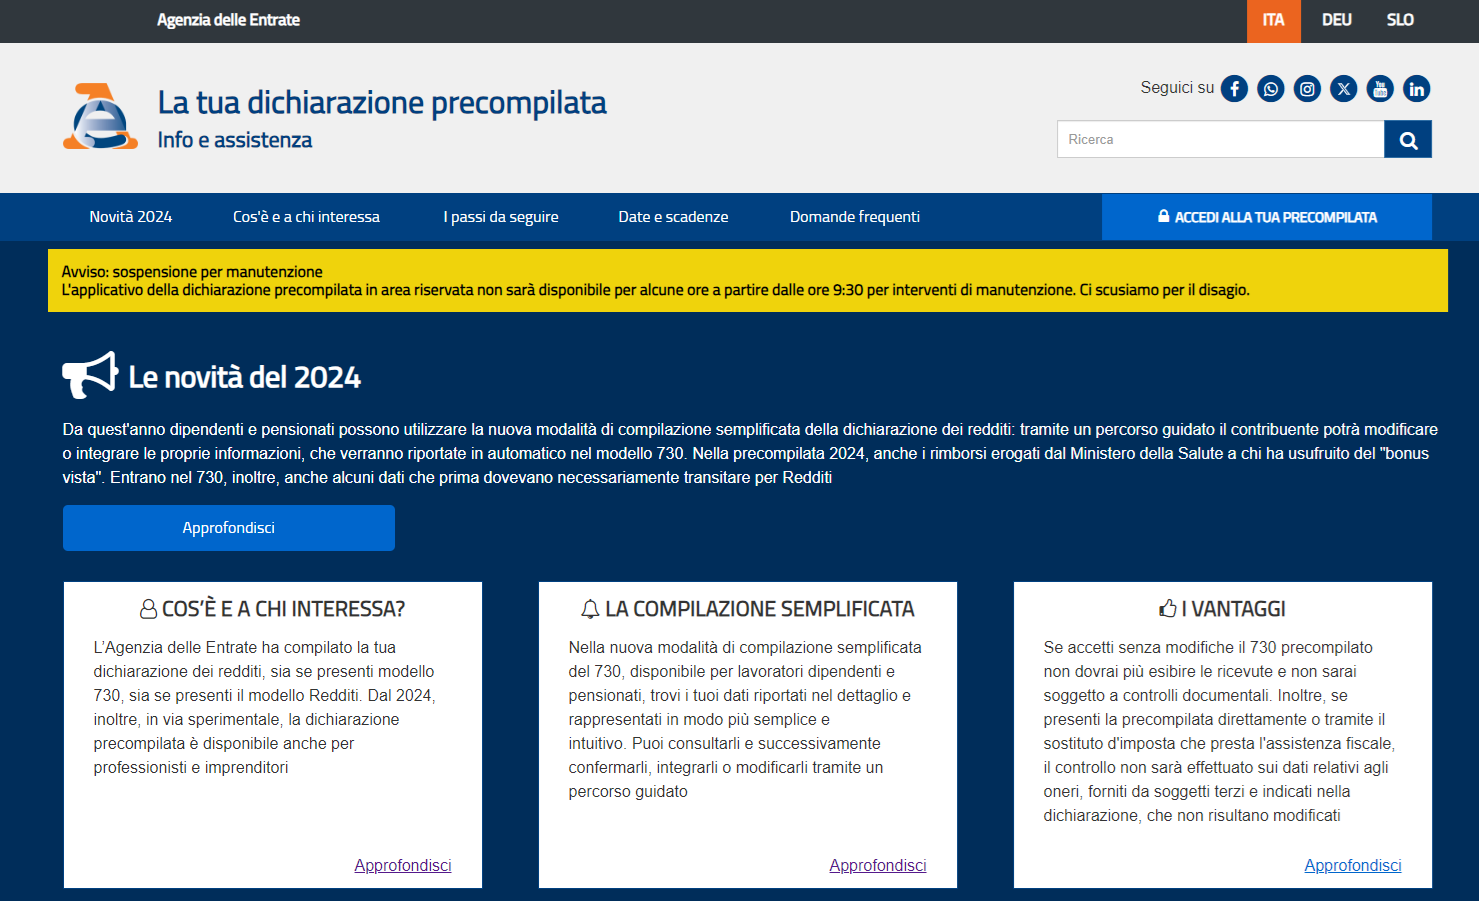This screenshot has width=1479, height=901.
Task: Click the Seguici su label
Action: tap(1177, 88)
